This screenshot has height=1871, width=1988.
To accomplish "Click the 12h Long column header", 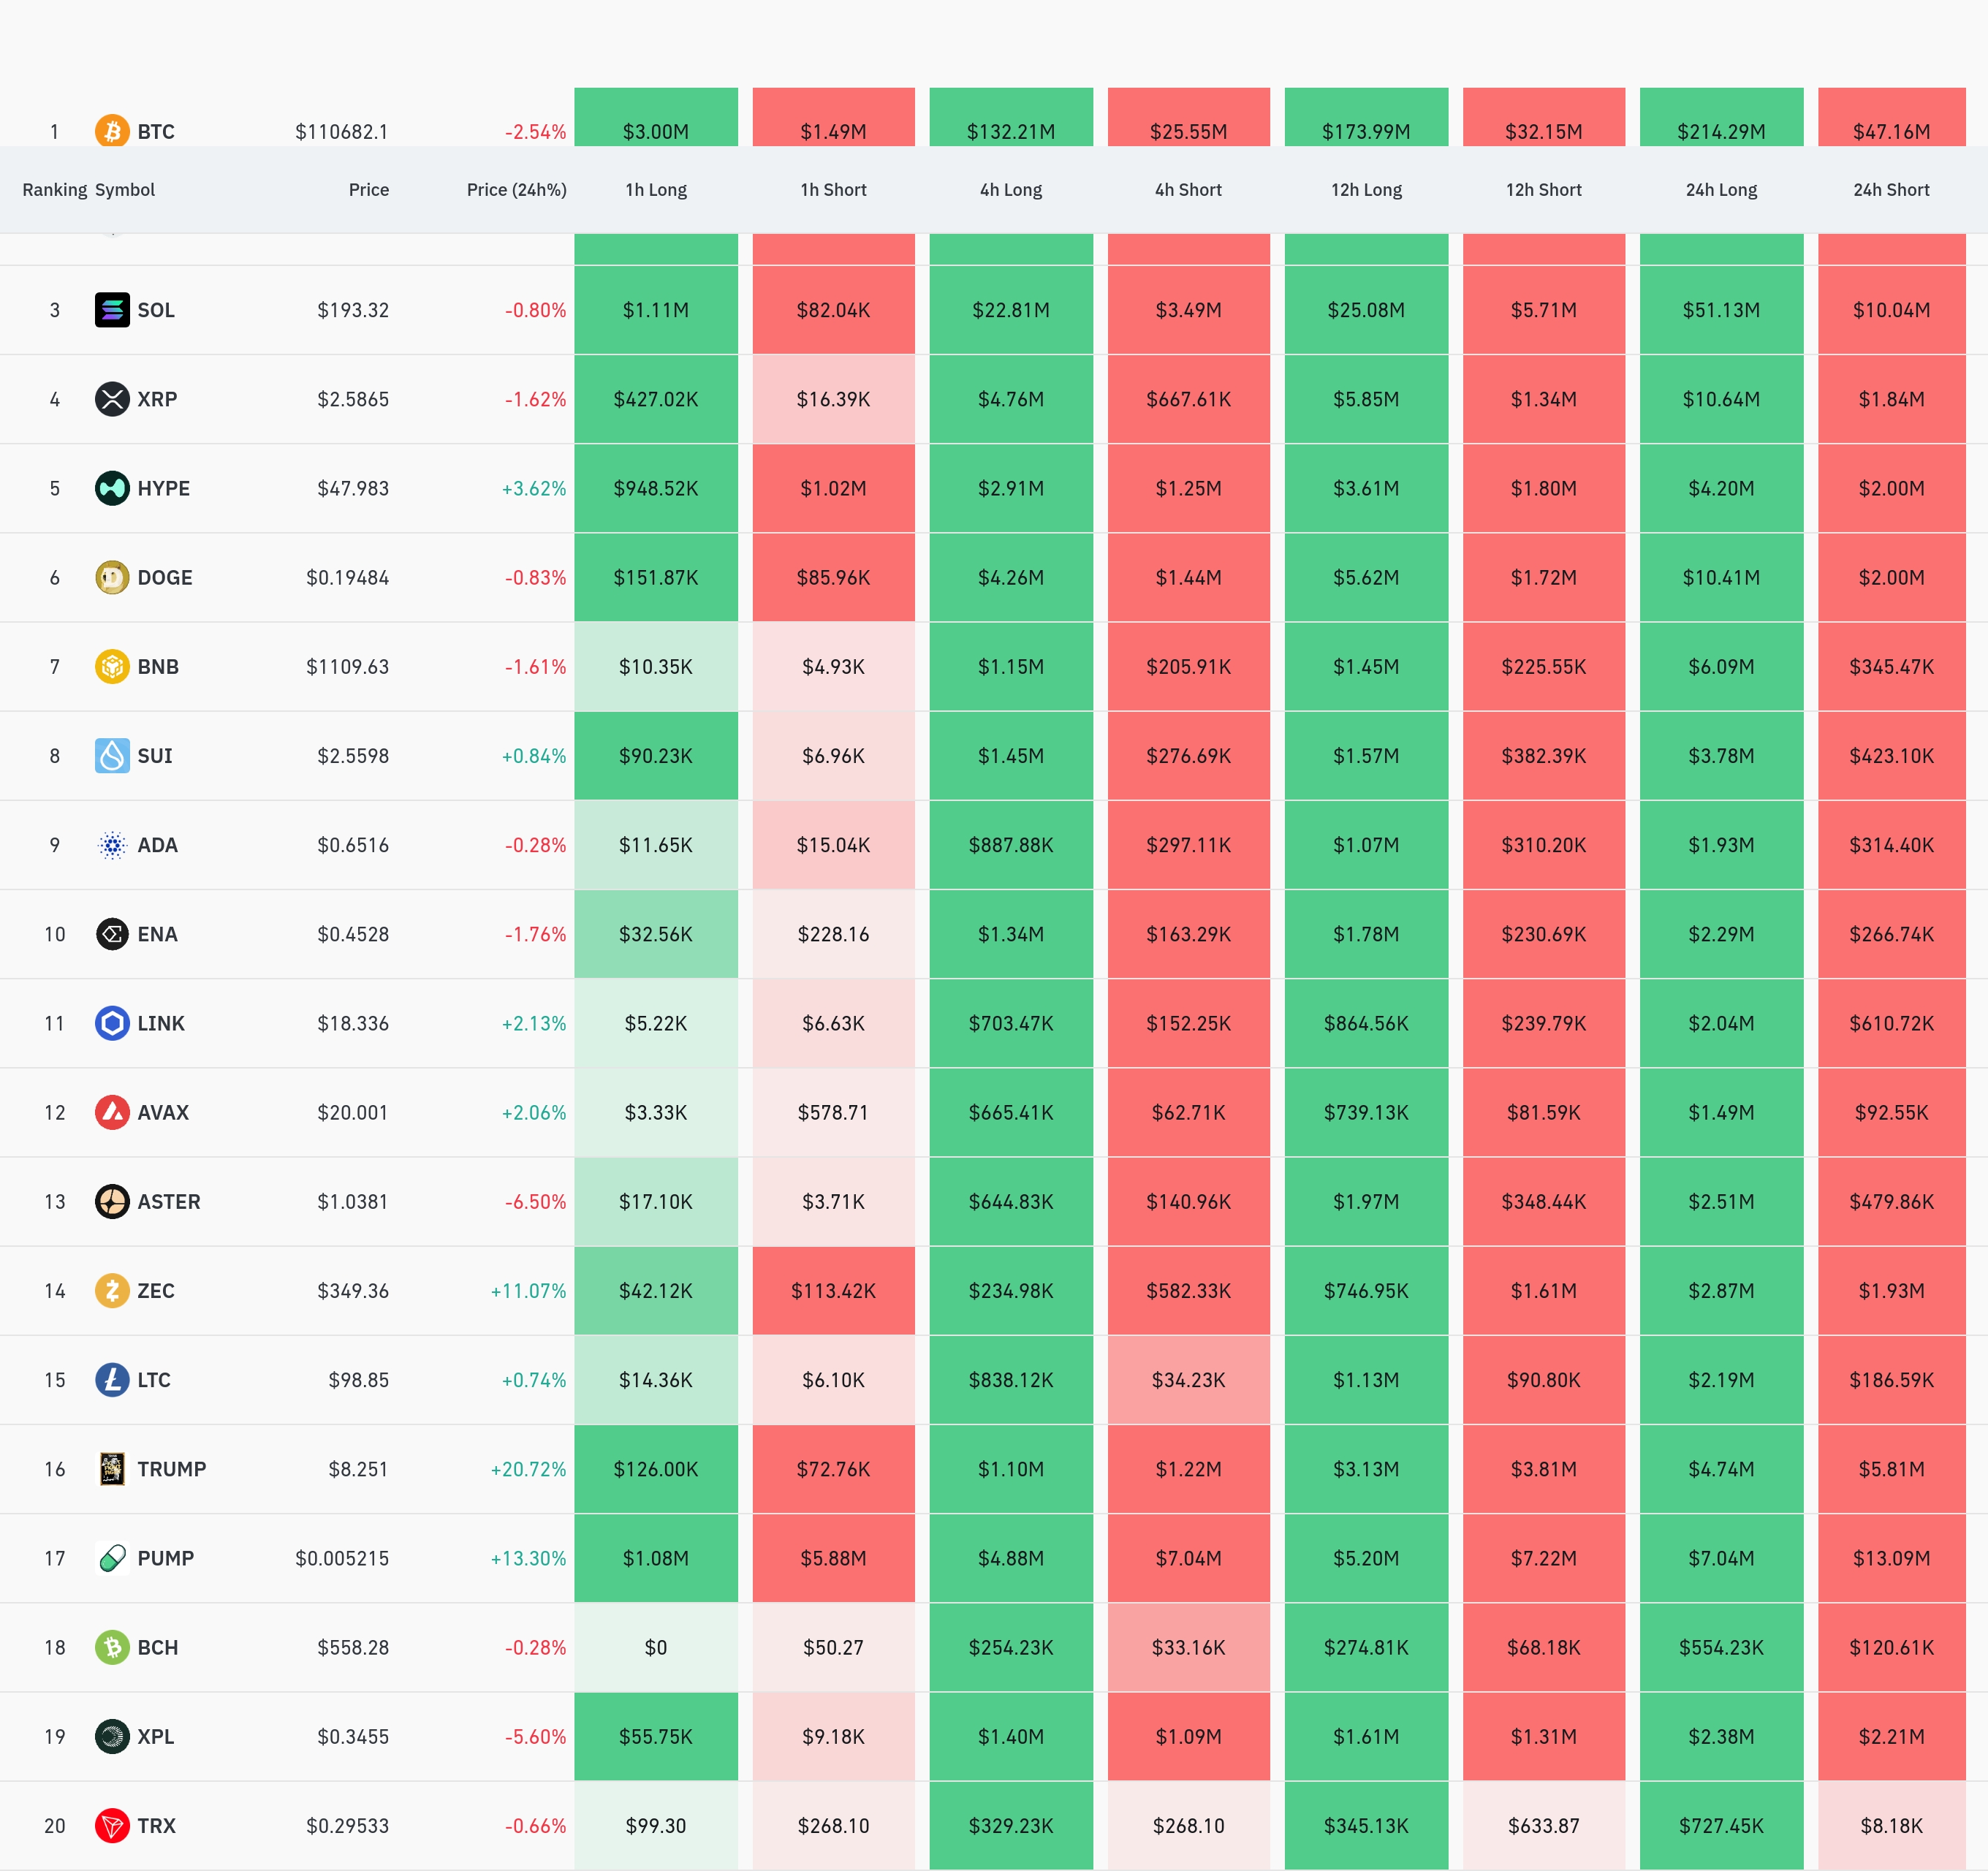I will (x=1366, y=190).
